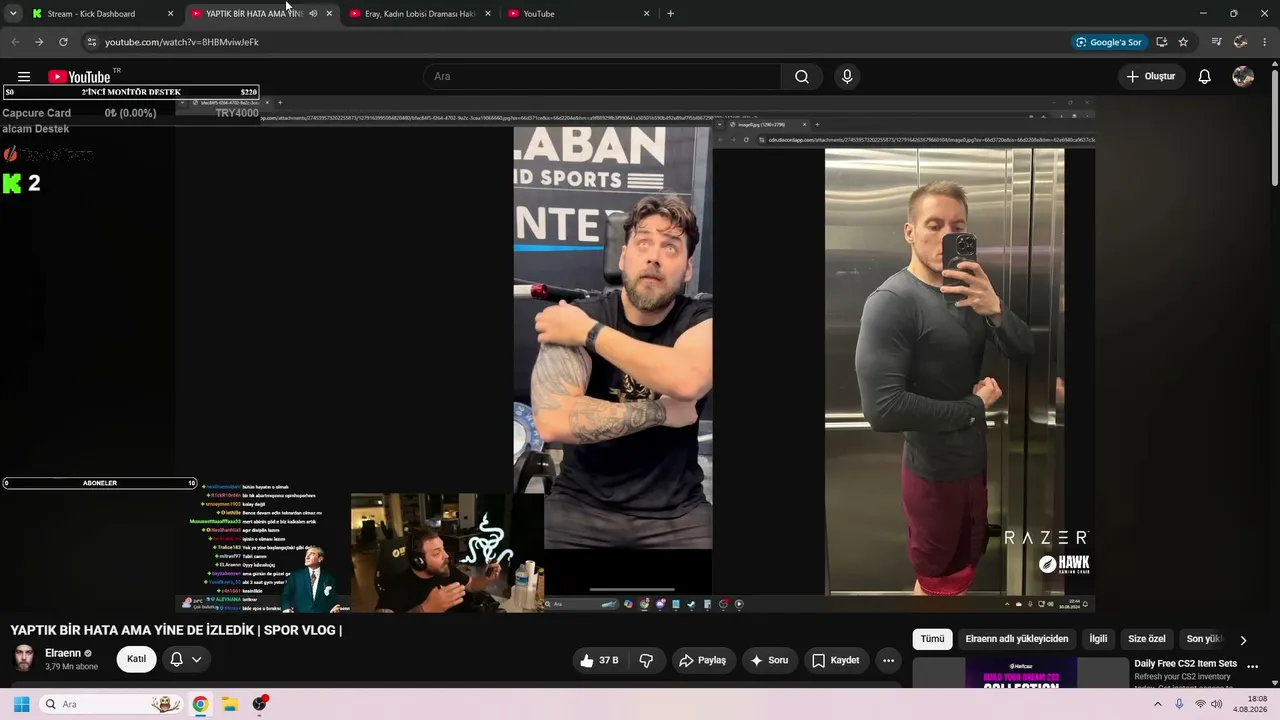
Task: Open the volume control in system tray
Action: pos(1217,704)
